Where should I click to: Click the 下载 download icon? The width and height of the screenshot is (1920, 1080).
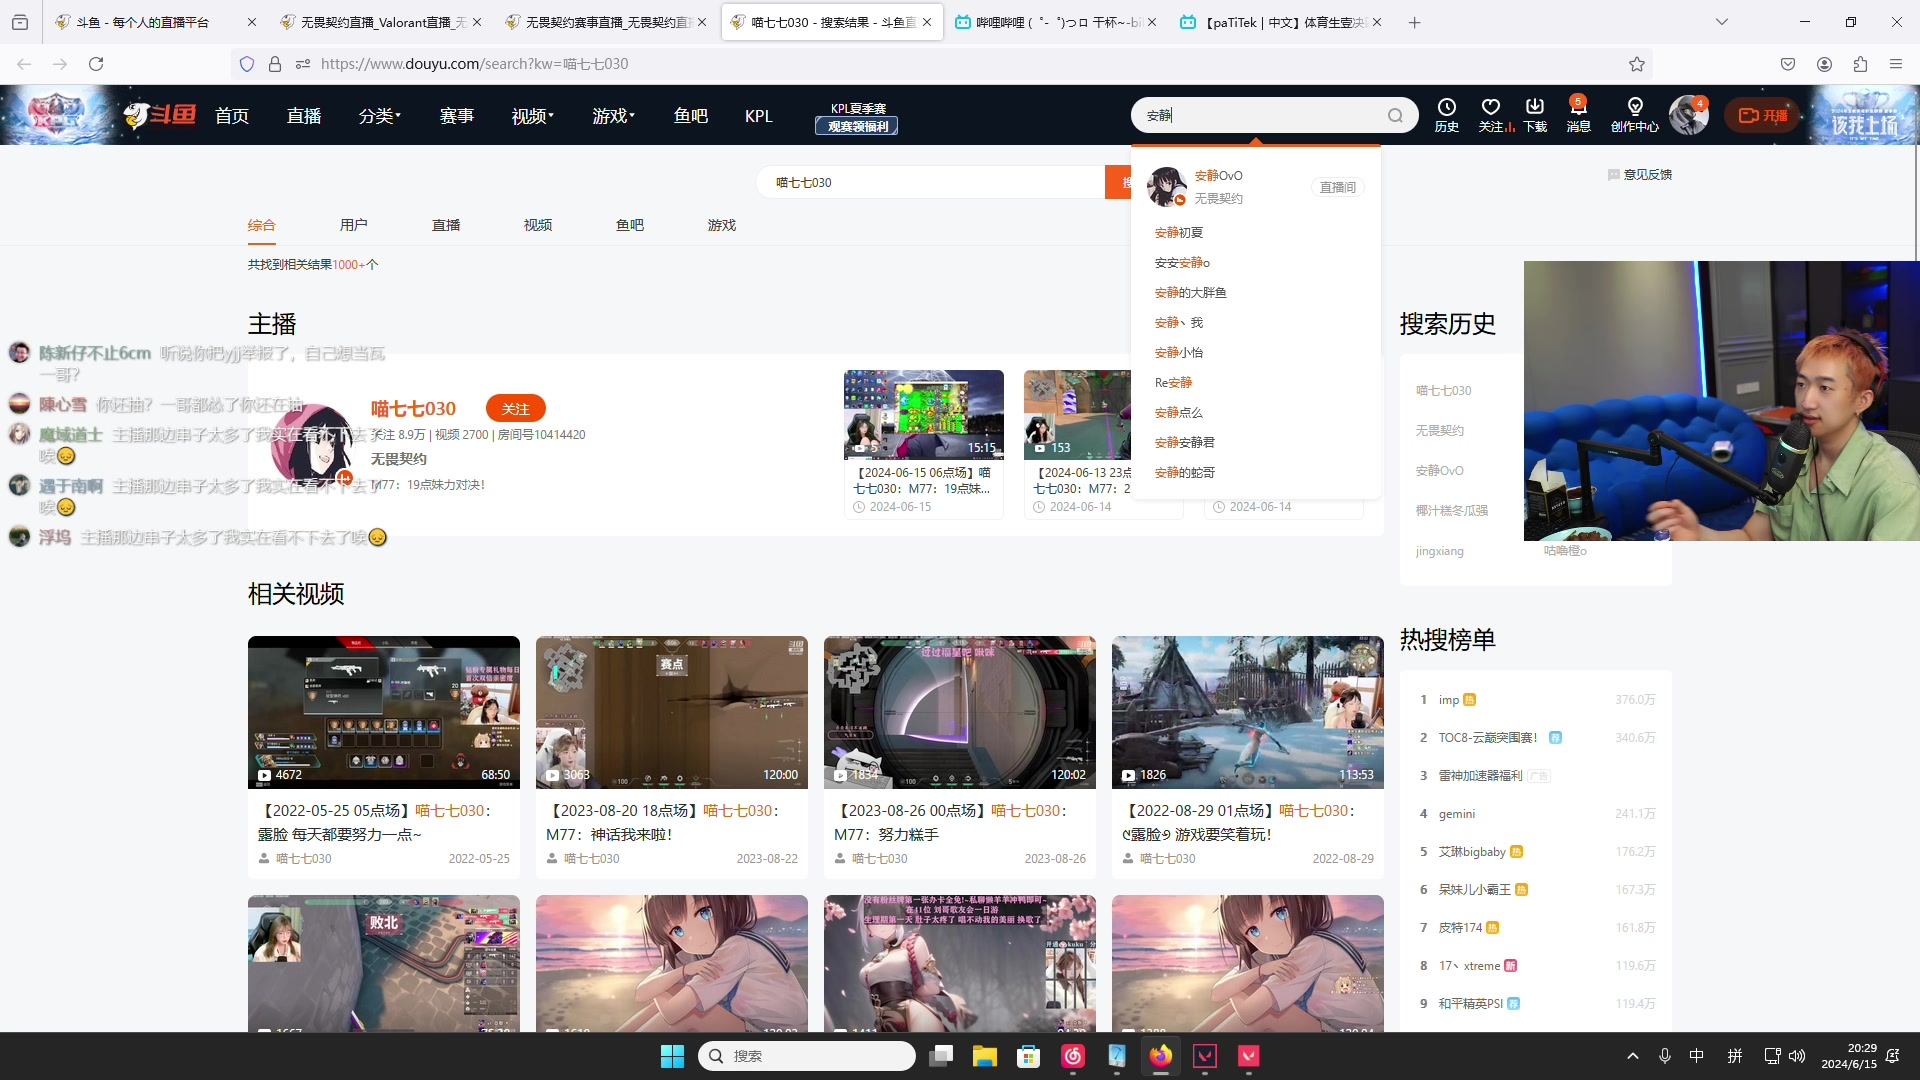point(1535,115)
